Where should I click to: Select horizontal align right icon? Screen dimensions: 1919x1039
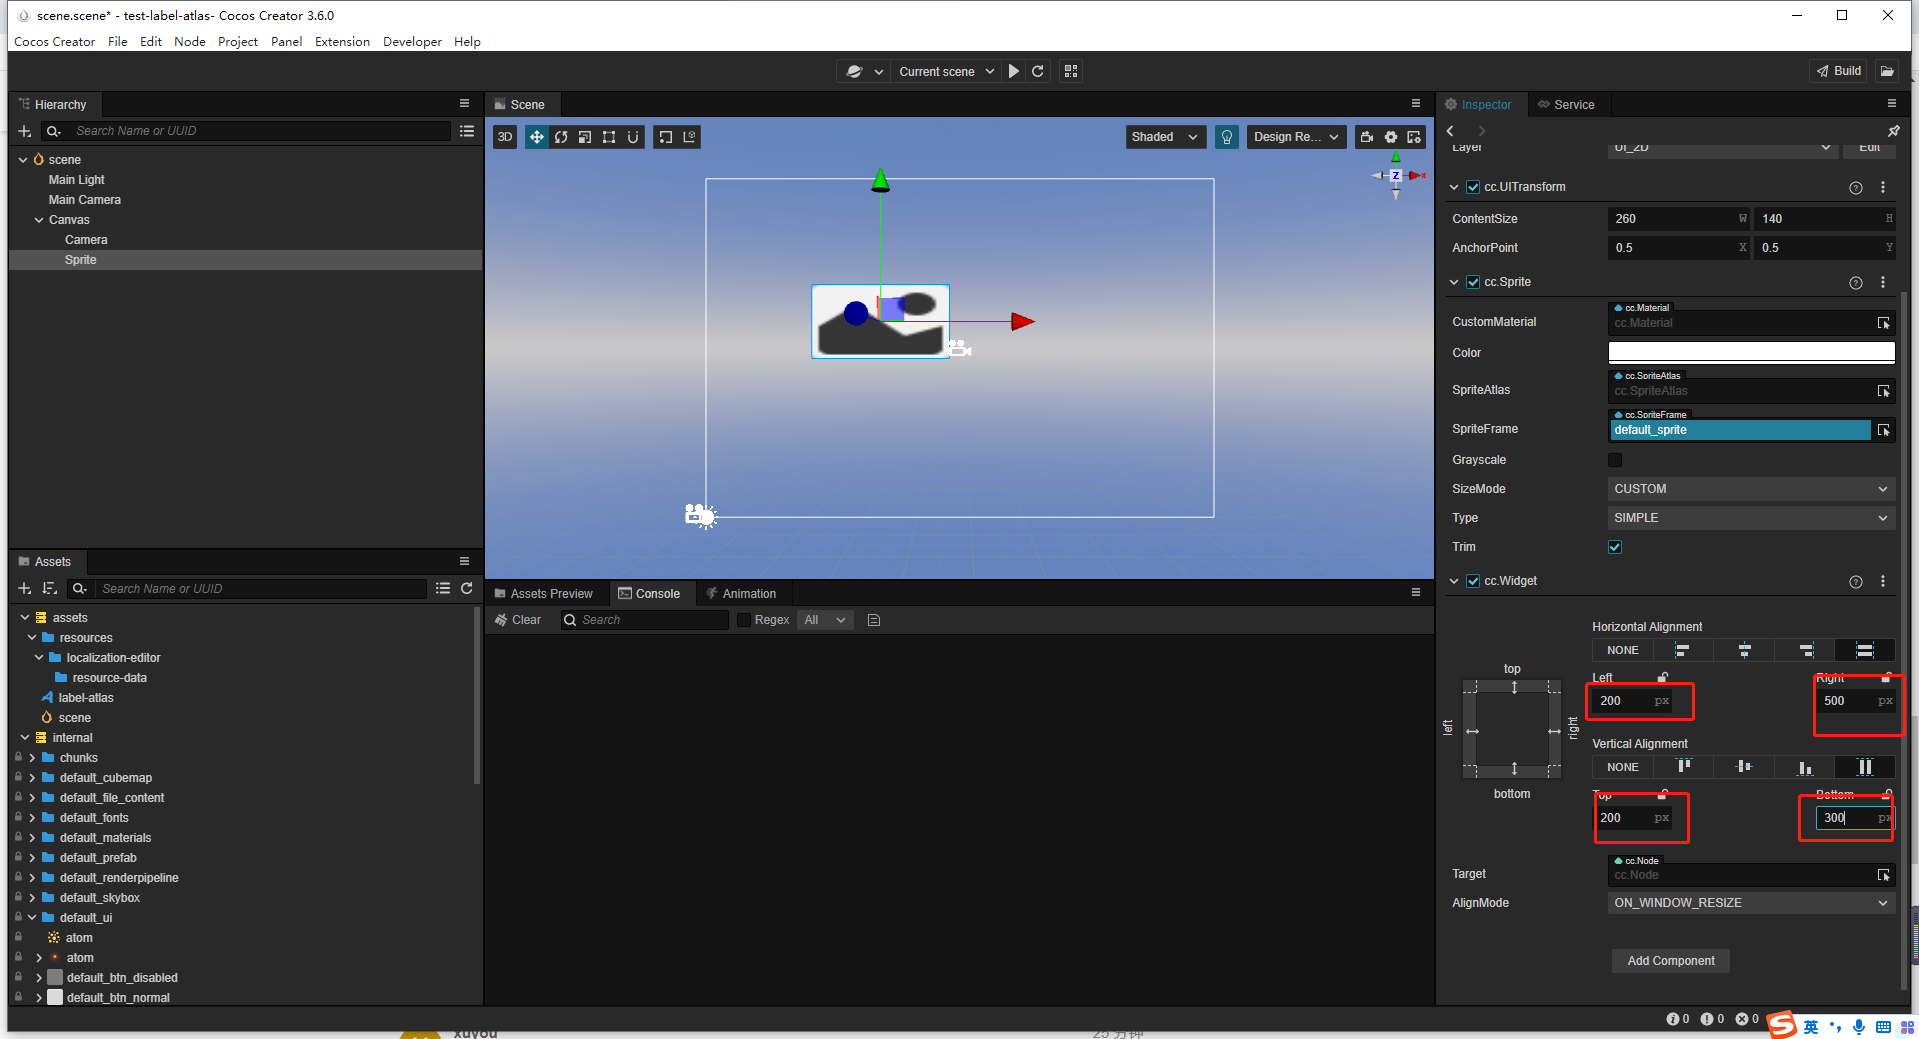1805,650
